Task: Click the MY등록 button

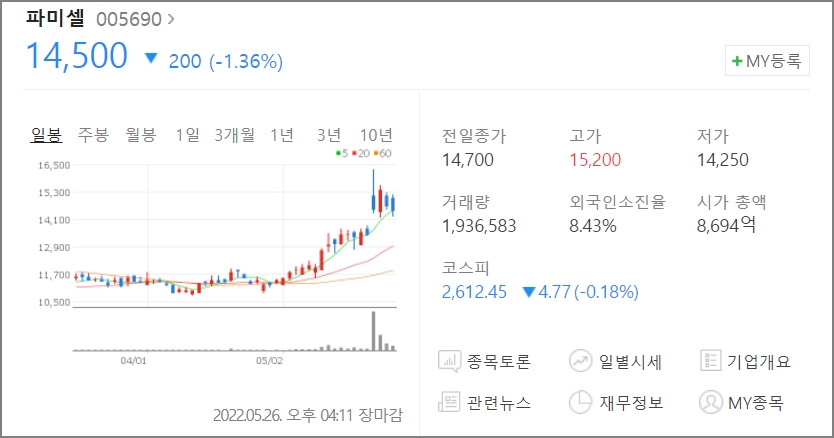Action: pos(767,61)
